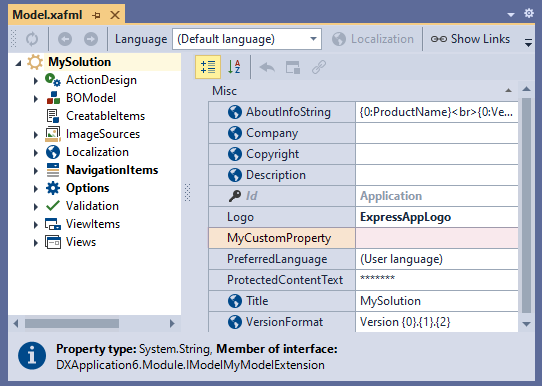Screen dimensions: 542x386
Task: Click the Options gear icon
Action: 53,188
